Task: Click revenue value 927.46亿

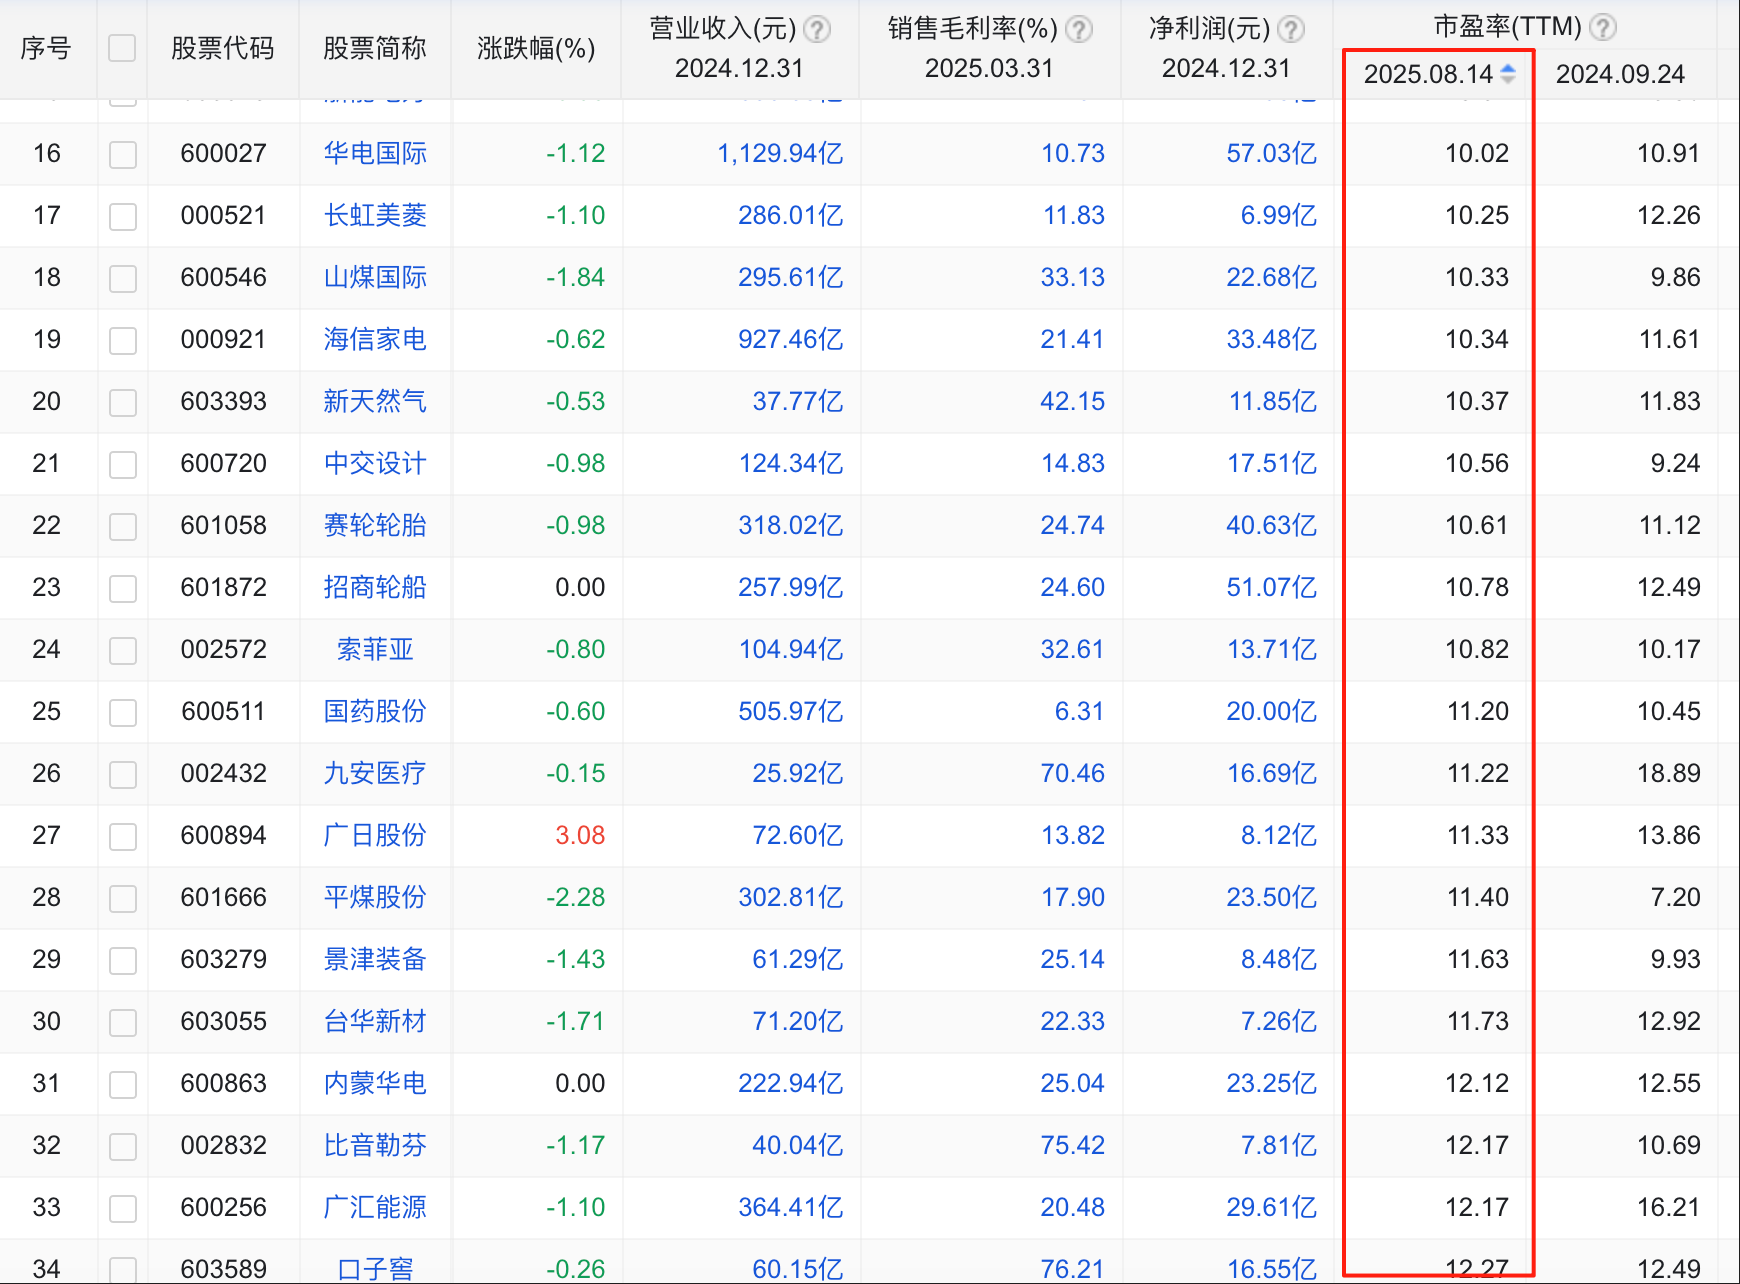Action: tap(791, 339)
